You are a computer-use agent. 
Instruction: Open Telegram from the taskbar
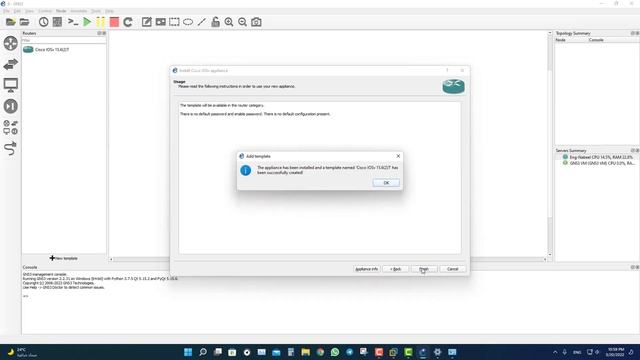(x=349, y=352)
